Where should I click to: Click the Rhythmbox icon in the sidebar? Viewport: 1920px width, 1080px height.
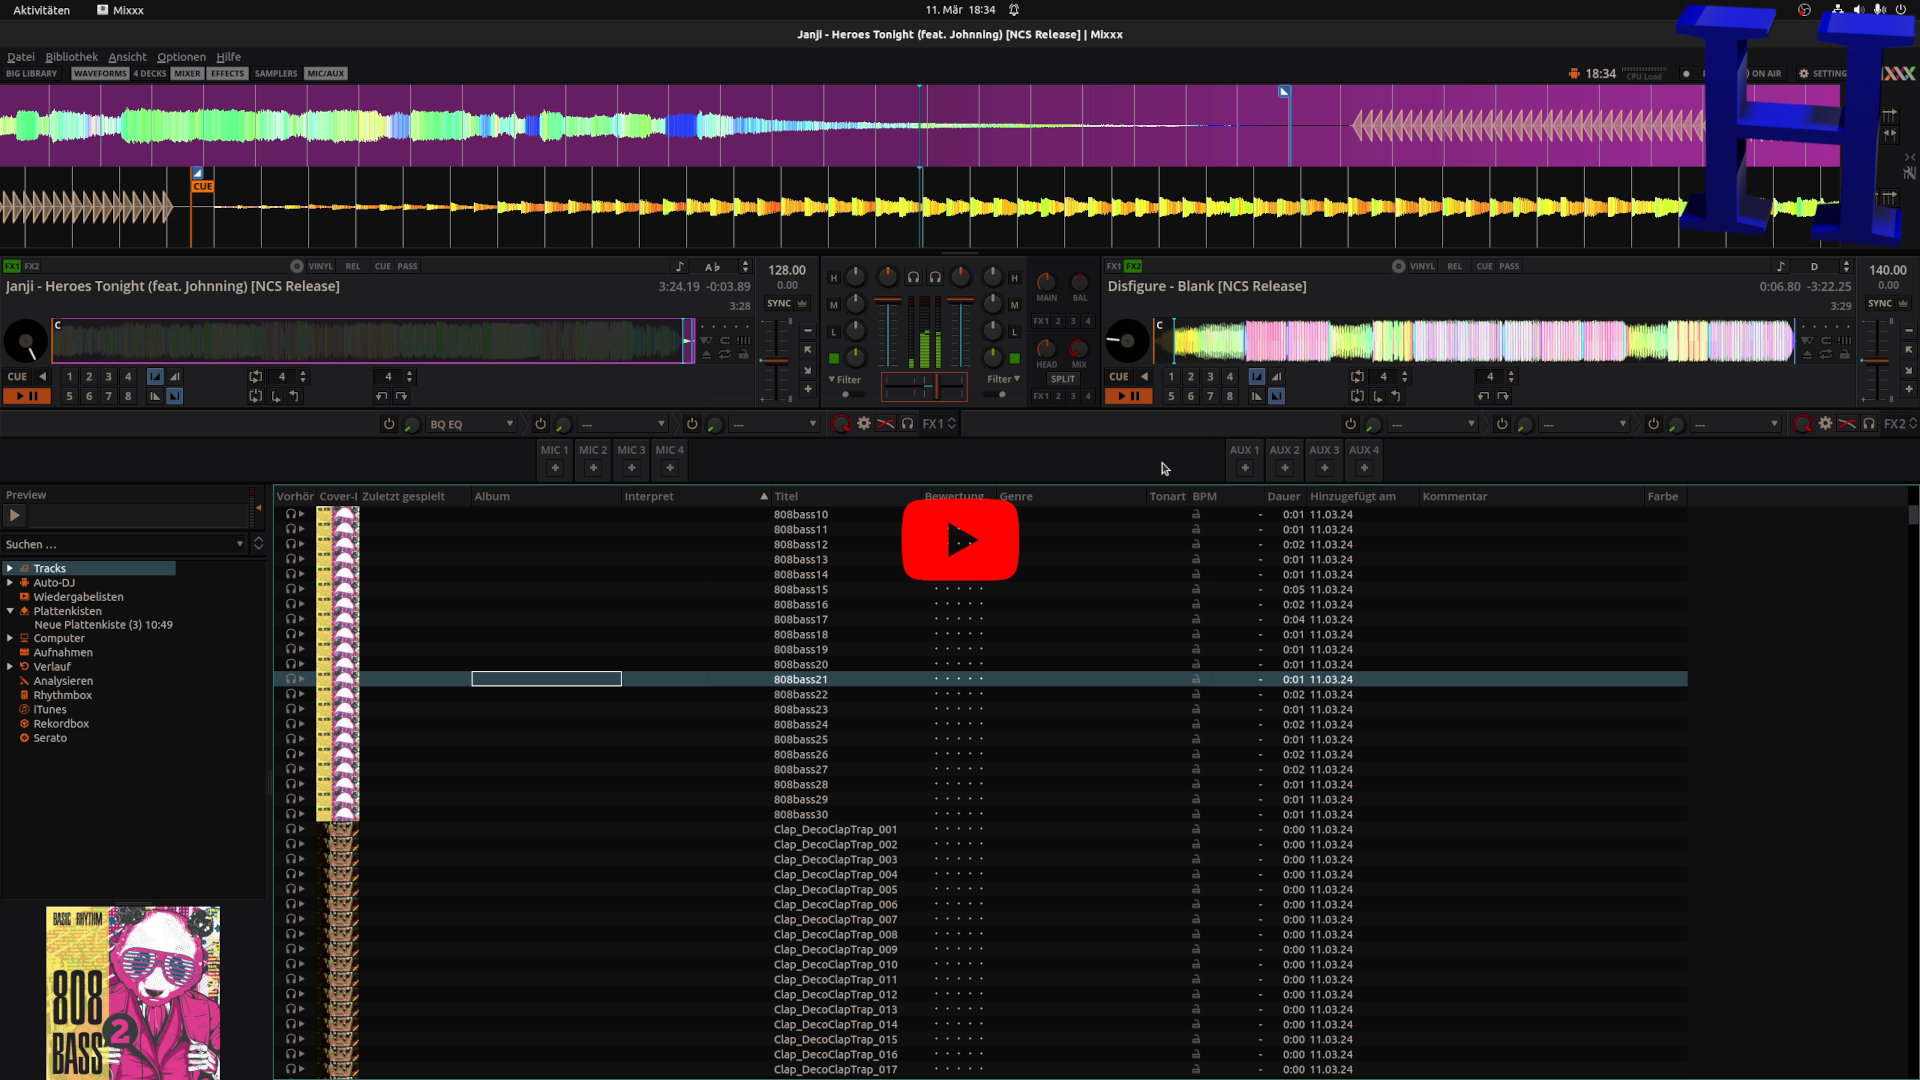click(x=24, y=695)
